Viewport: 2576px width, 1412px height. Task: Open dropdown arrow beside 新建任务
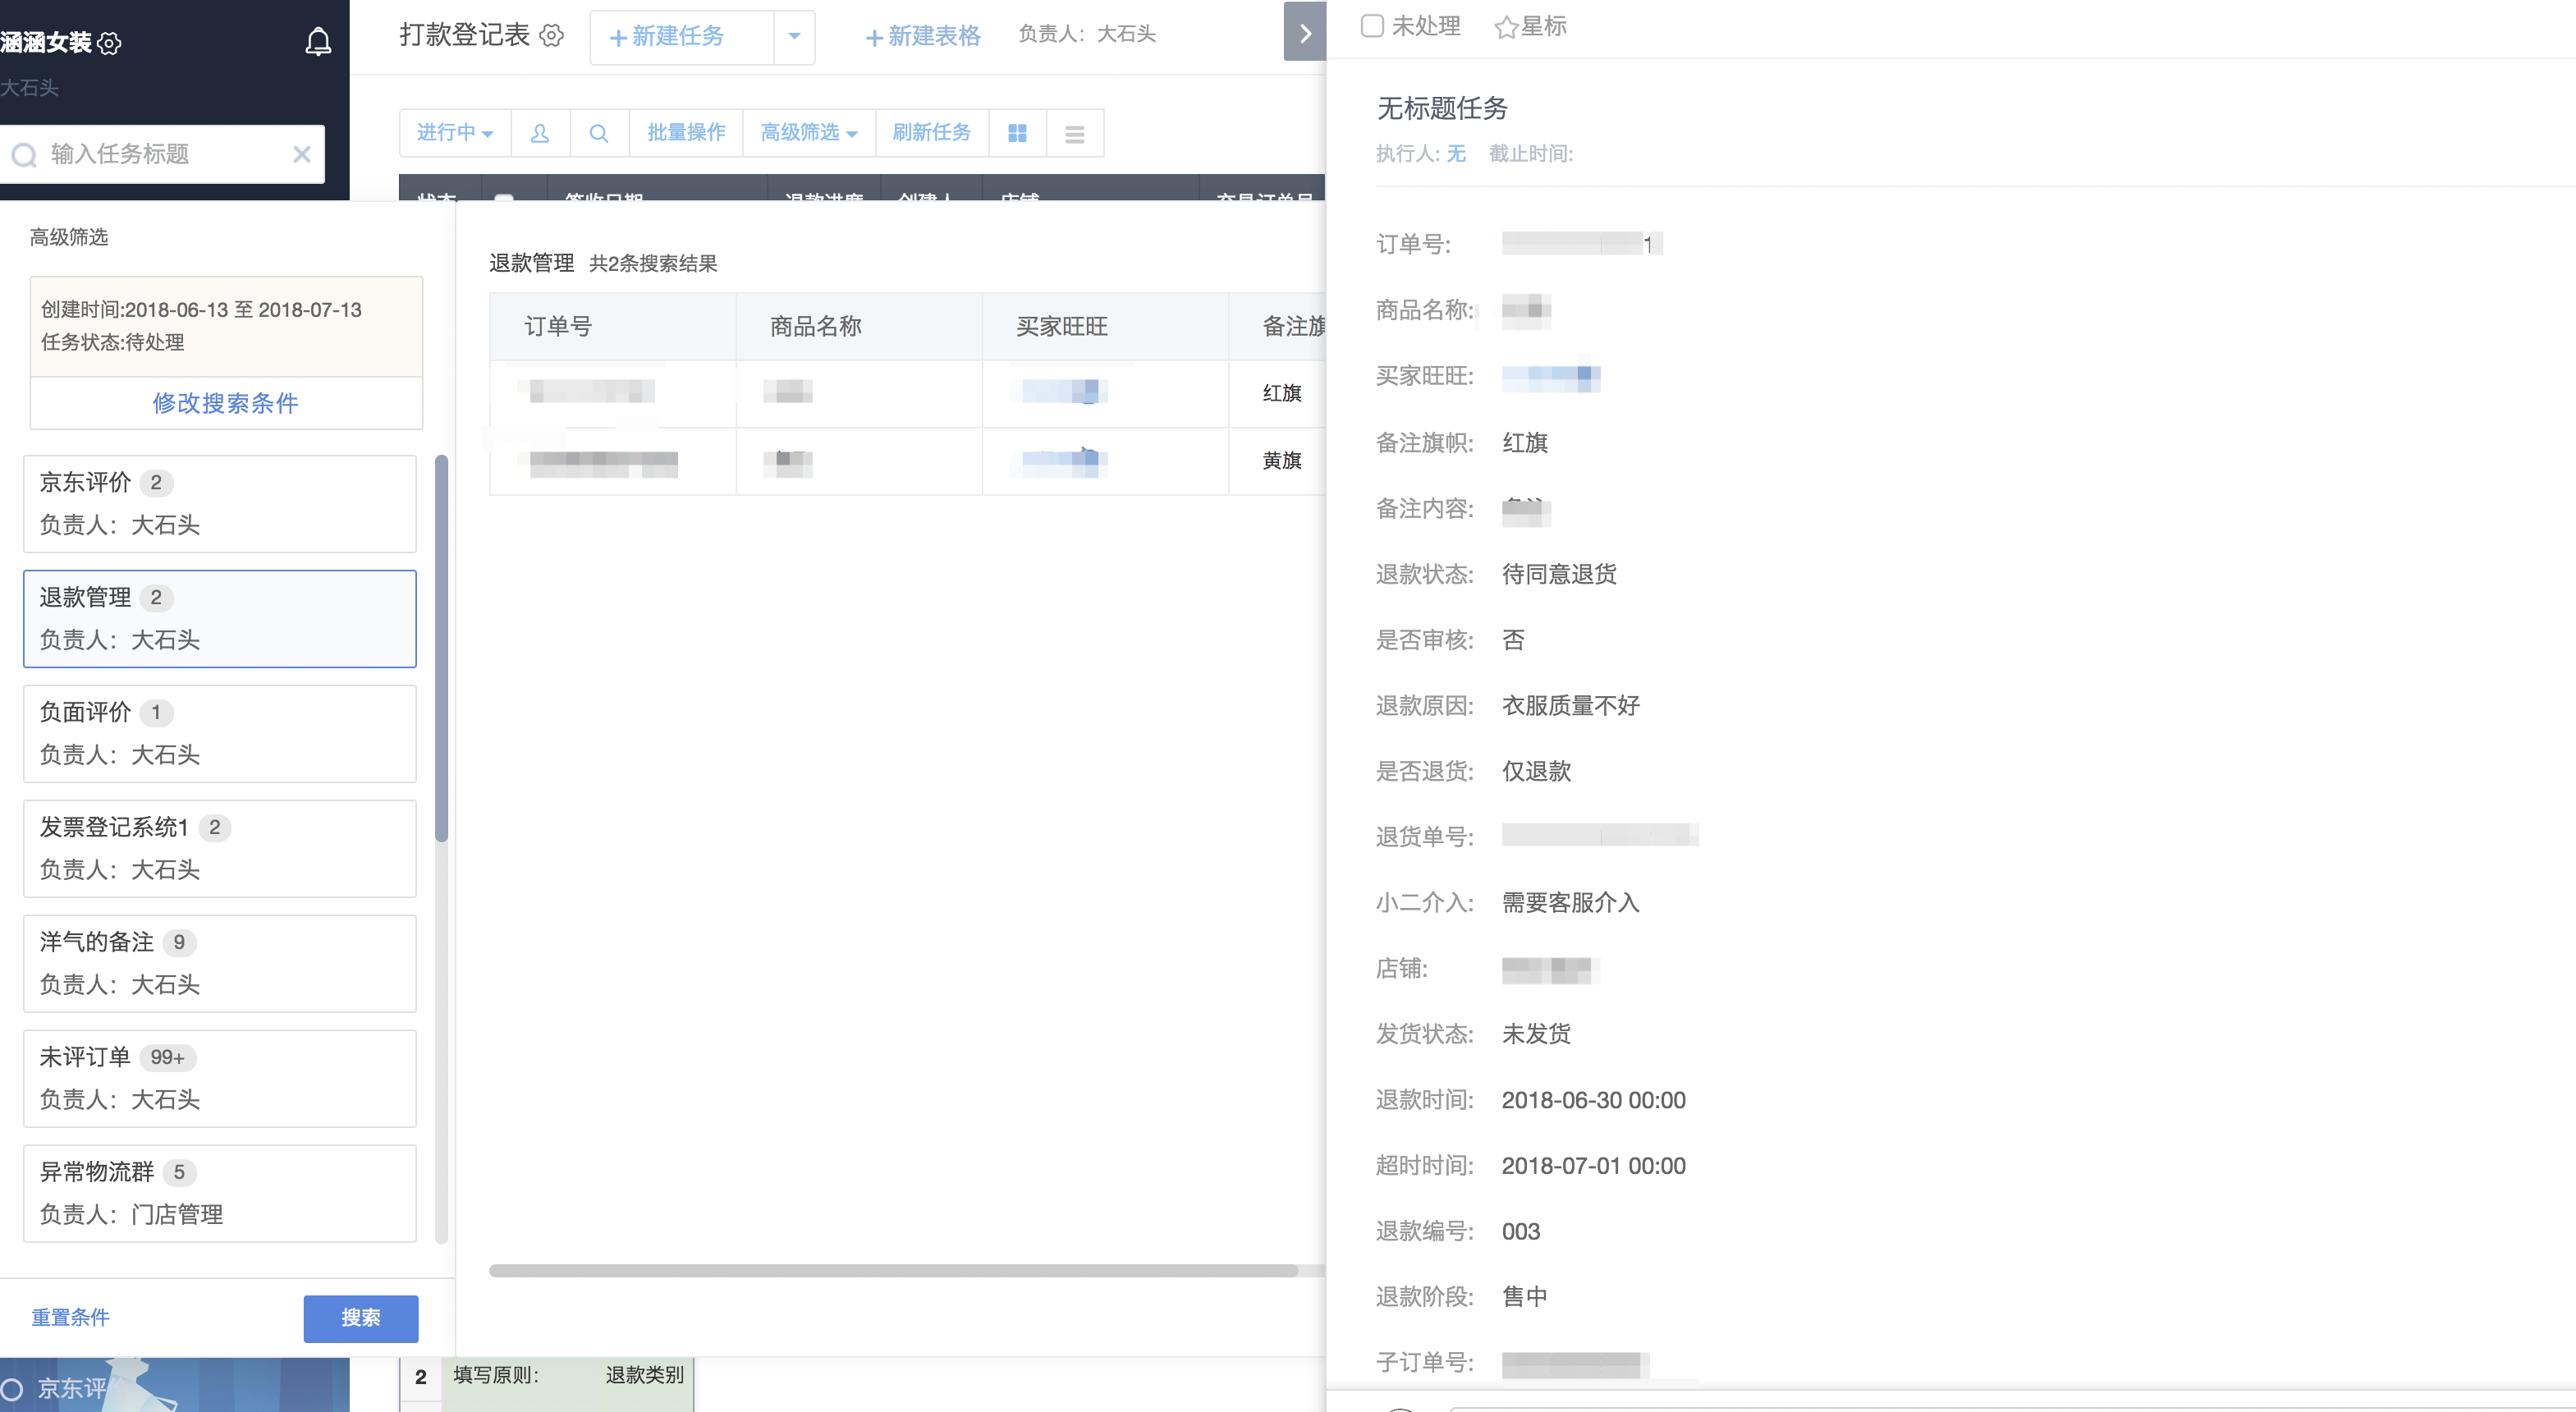[794, 37]
